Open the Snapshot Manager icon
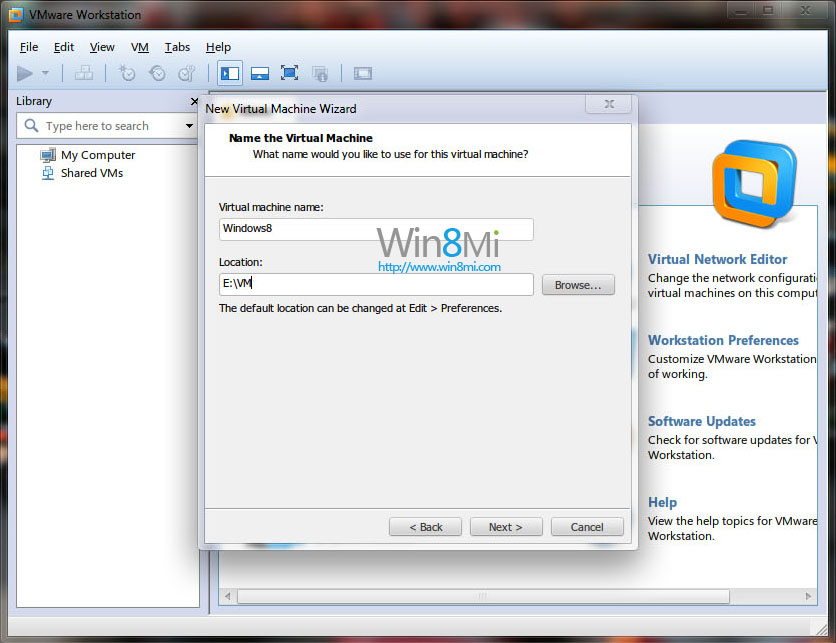Screen dimensions: 836x643 point(187,73)
